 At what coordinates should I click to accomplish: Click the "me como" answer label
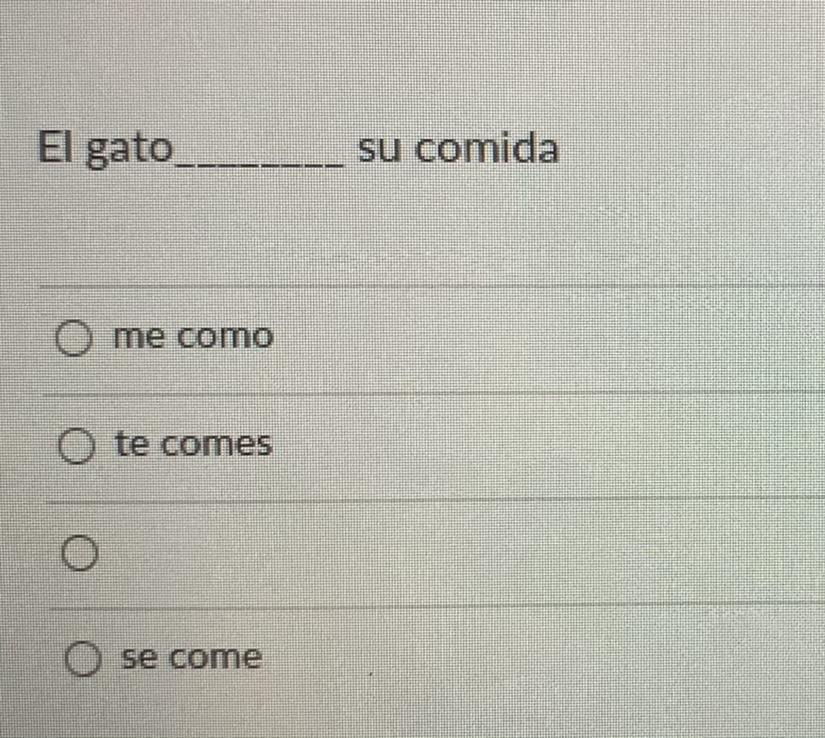coord(193,337)
